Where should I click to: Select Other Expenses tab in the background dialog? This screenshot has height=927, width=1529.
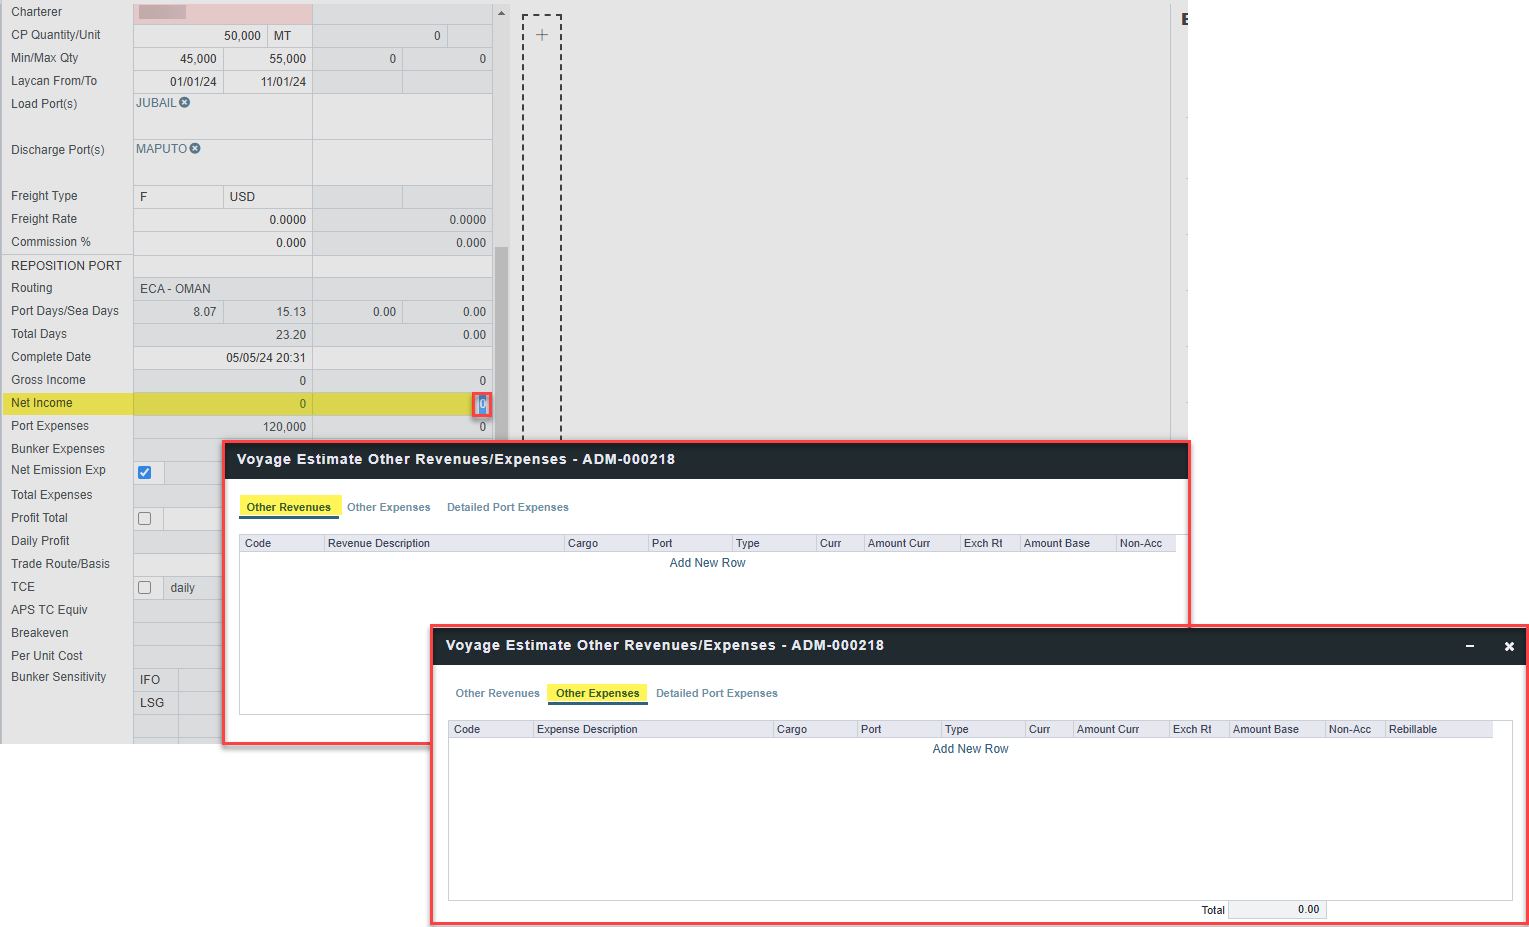pos(388,507)
